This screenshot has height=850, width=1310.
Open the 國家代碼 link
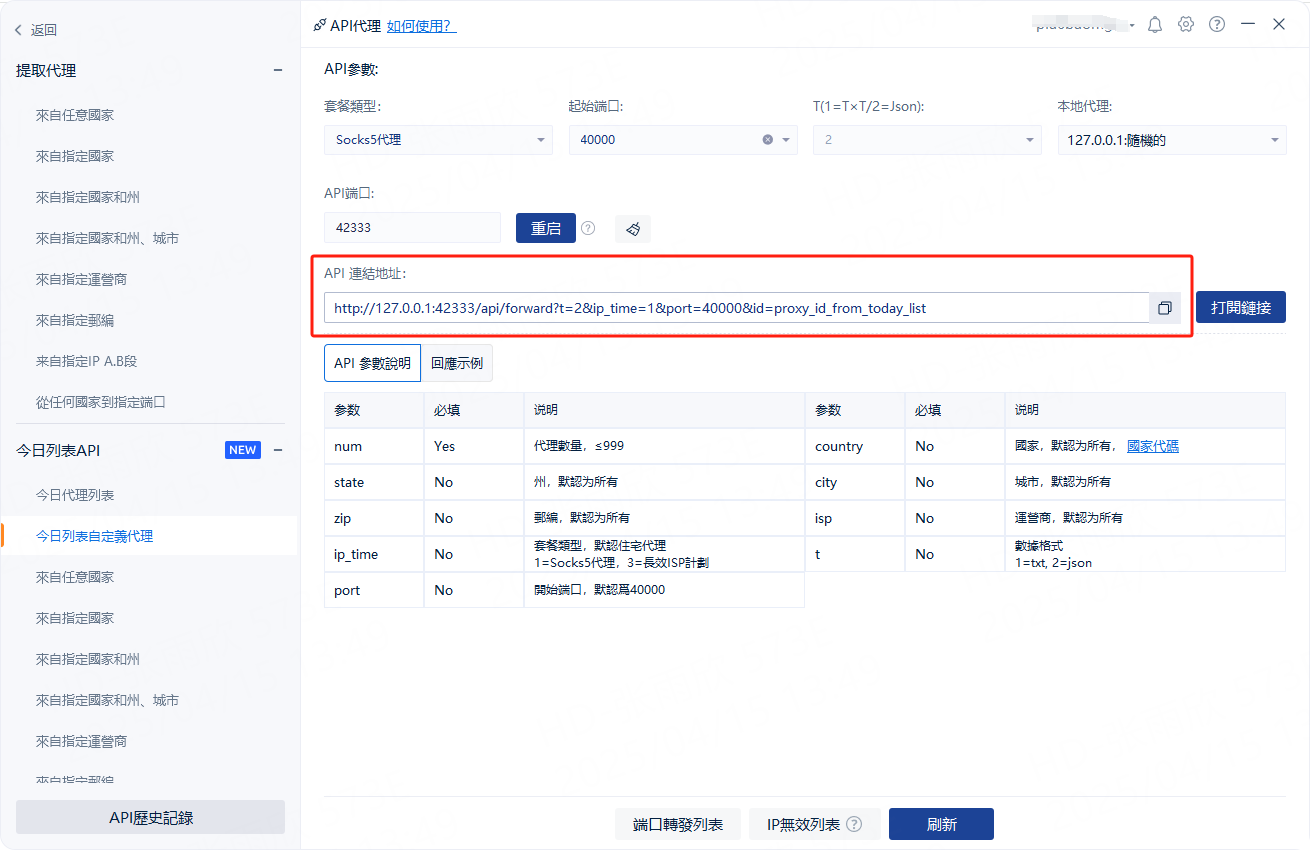[x=1152, y=446]
